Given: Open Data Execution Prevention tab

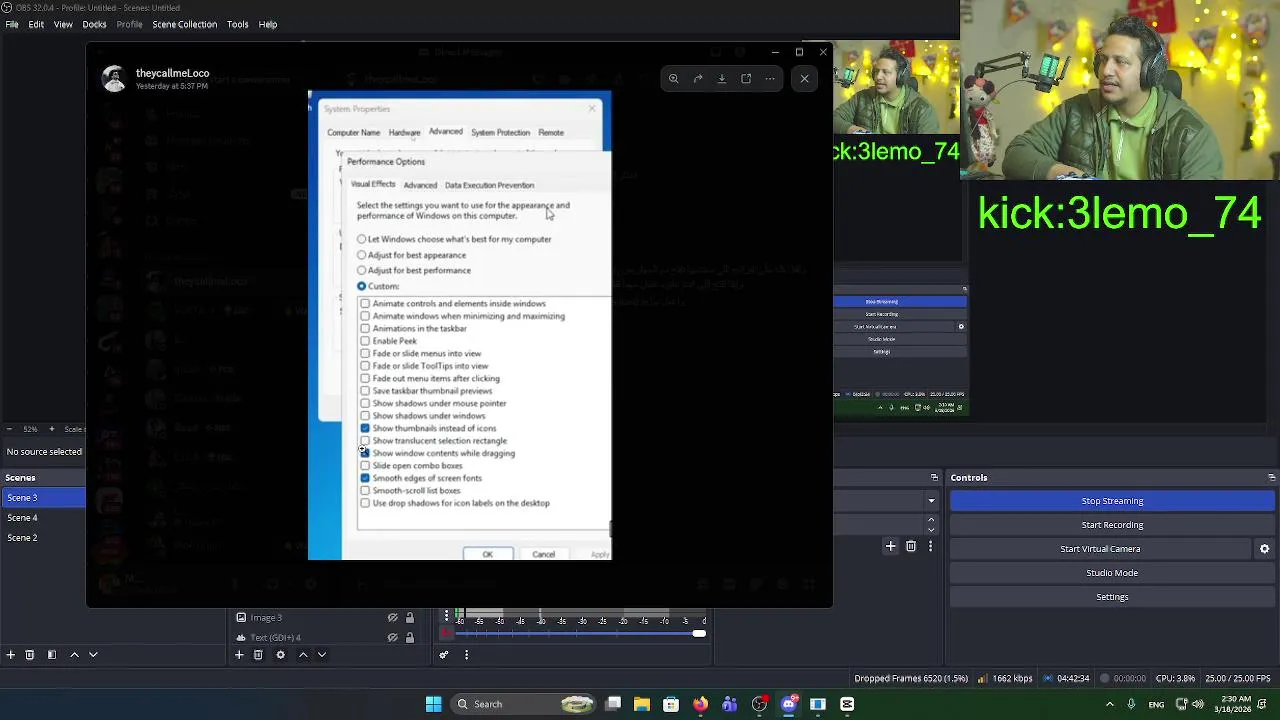Looking at the screenshot, I should (489, 185).
